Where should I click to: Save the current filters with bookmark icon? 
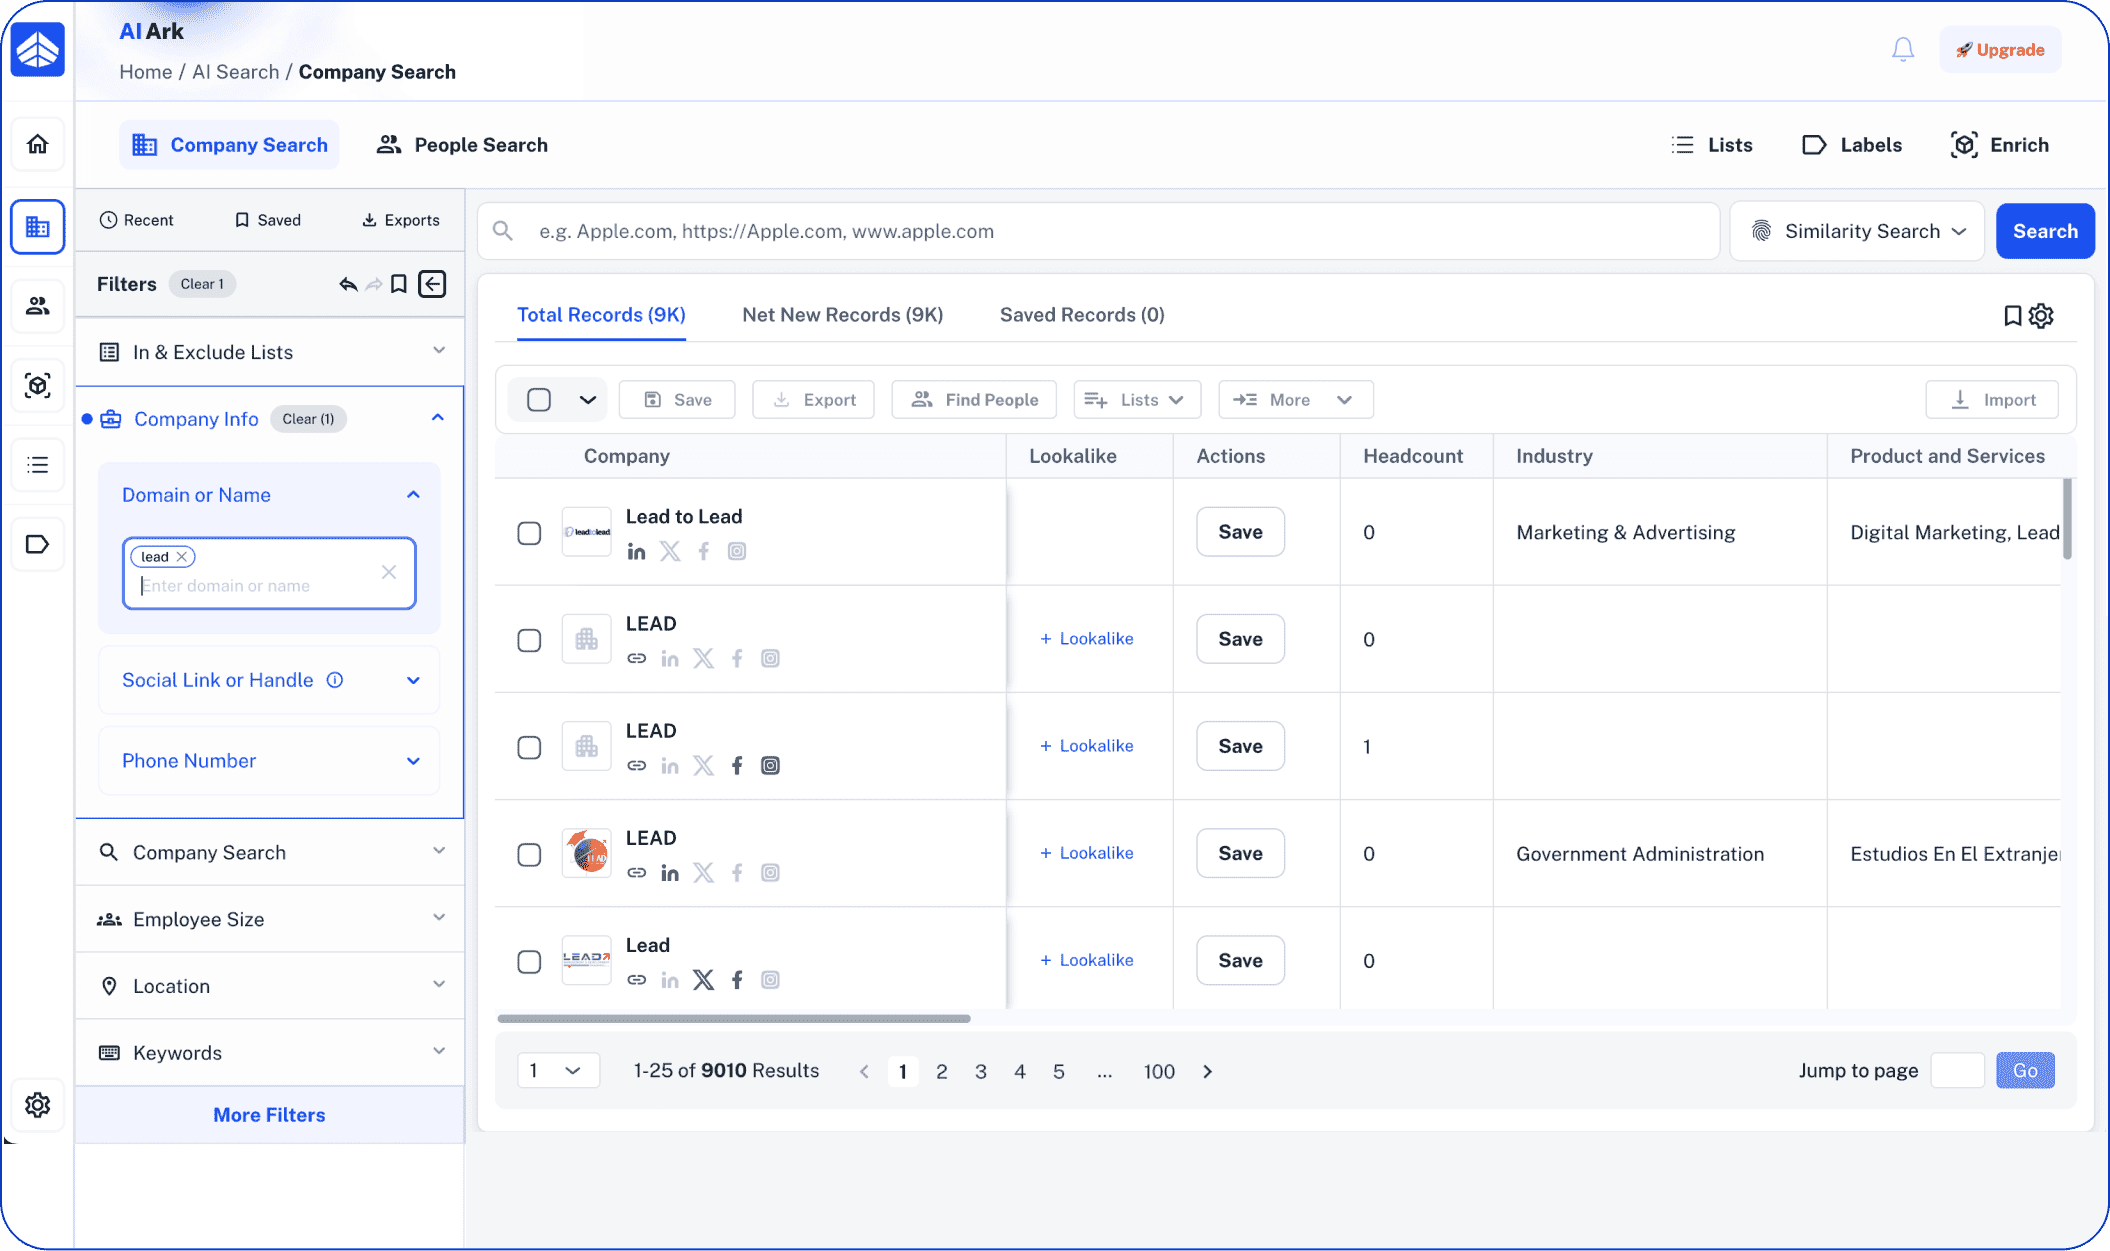399,285
